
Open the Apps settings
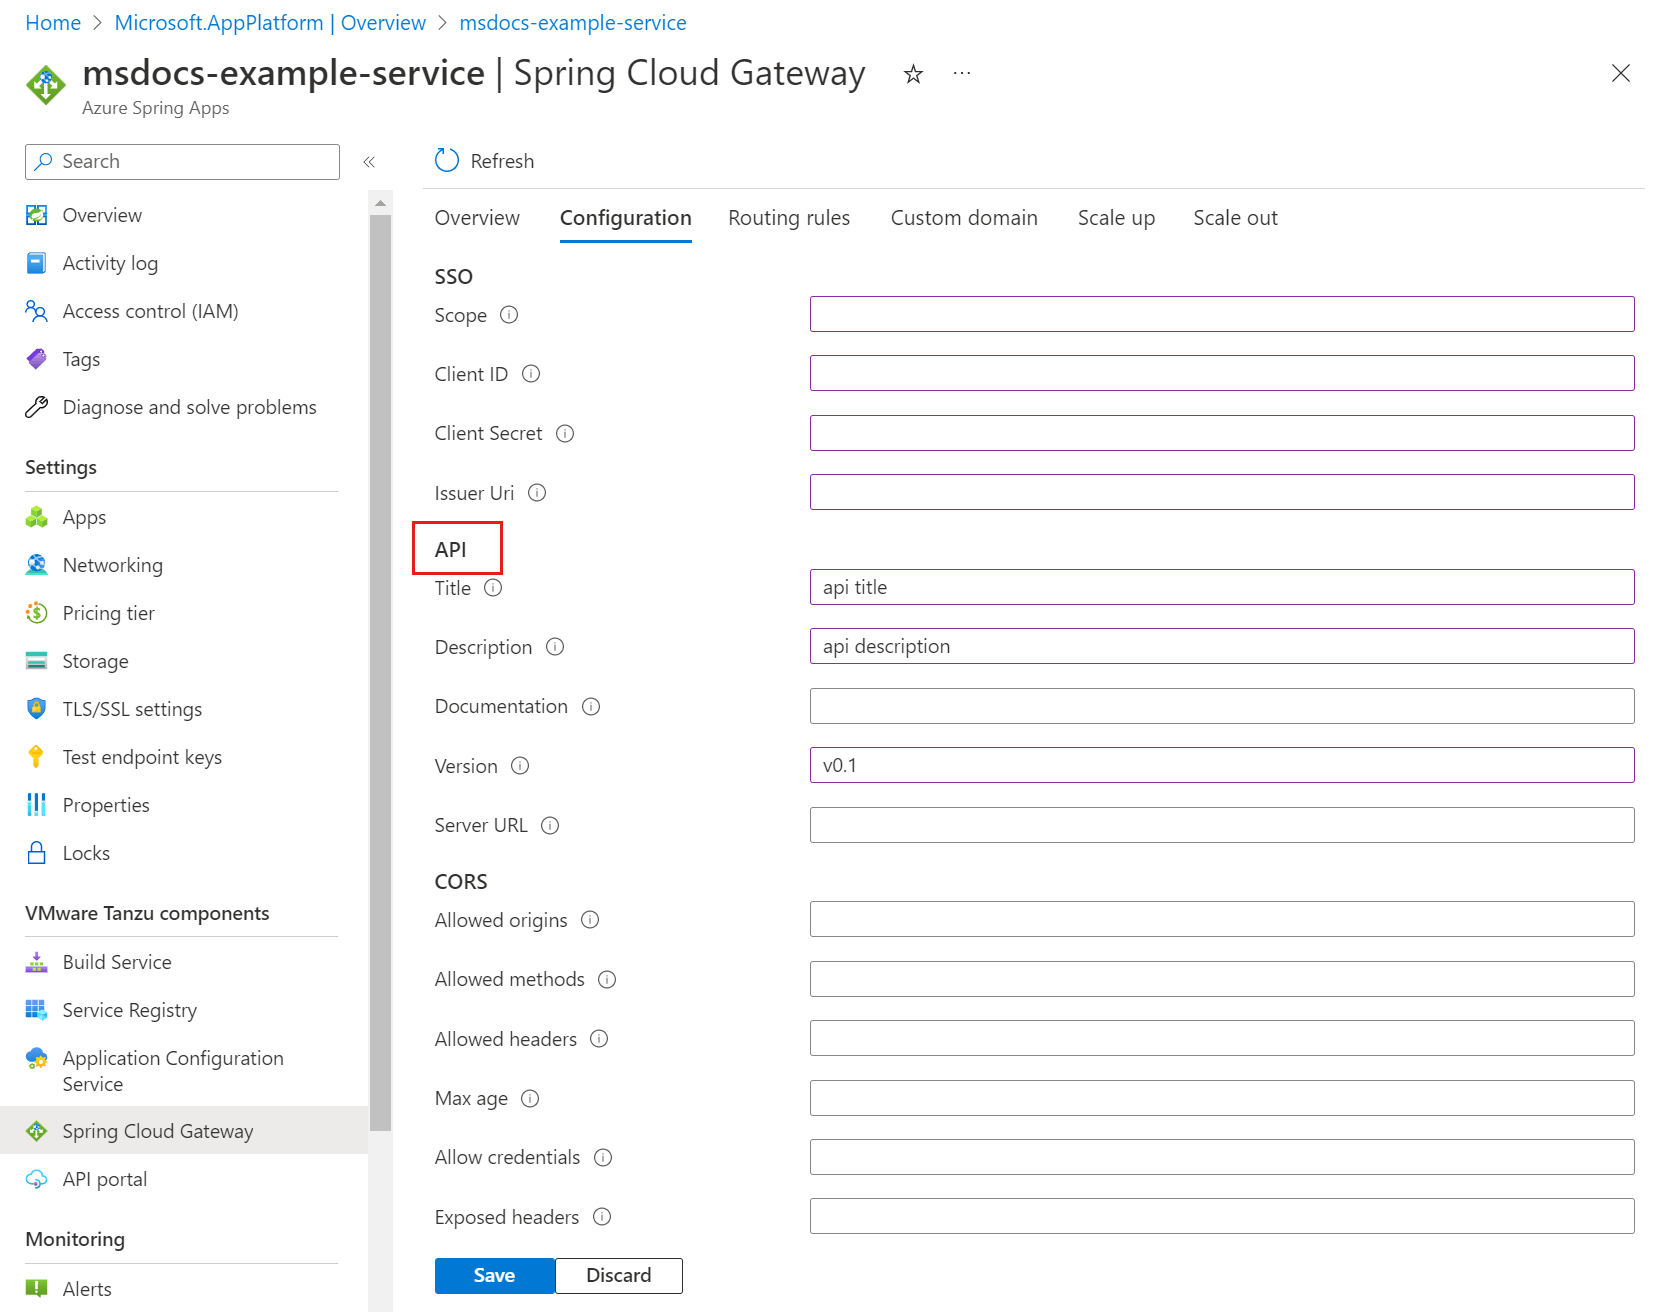tap(83, 516)
